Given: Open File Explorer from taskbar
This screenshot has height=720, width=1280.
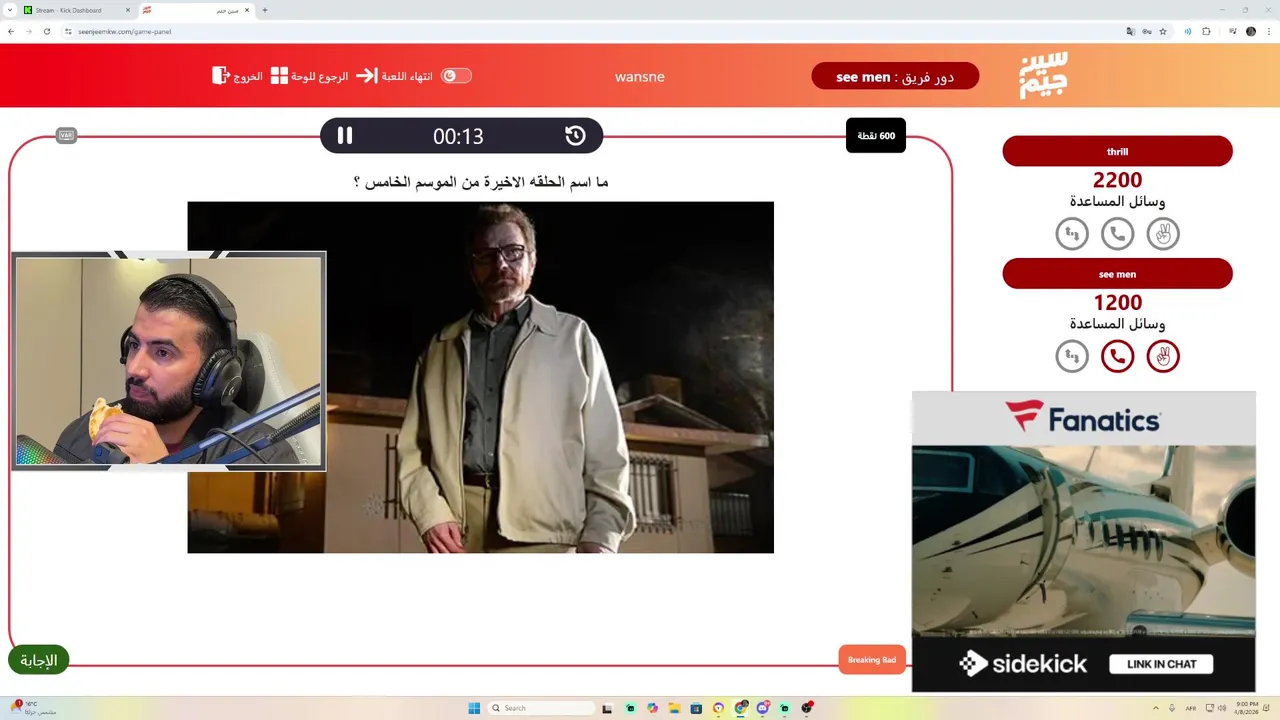Looking at the screenshot, I should pos(674,708).
